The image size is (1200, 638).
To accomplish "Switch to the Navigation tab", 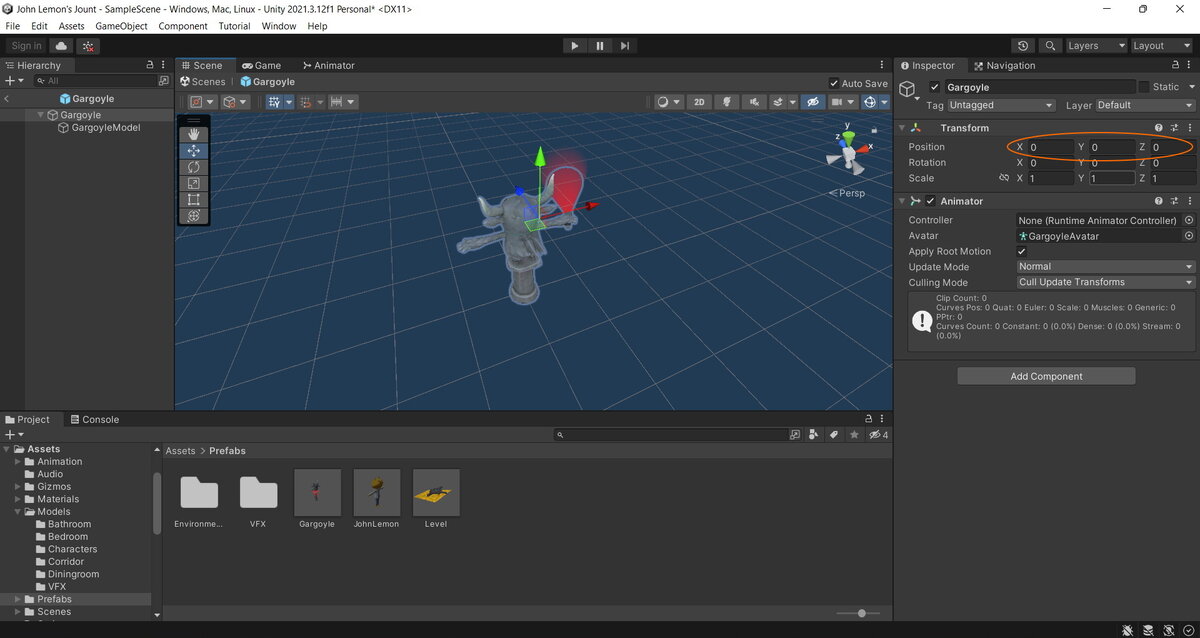I will pyautogui.click(x=1004, y=66).
